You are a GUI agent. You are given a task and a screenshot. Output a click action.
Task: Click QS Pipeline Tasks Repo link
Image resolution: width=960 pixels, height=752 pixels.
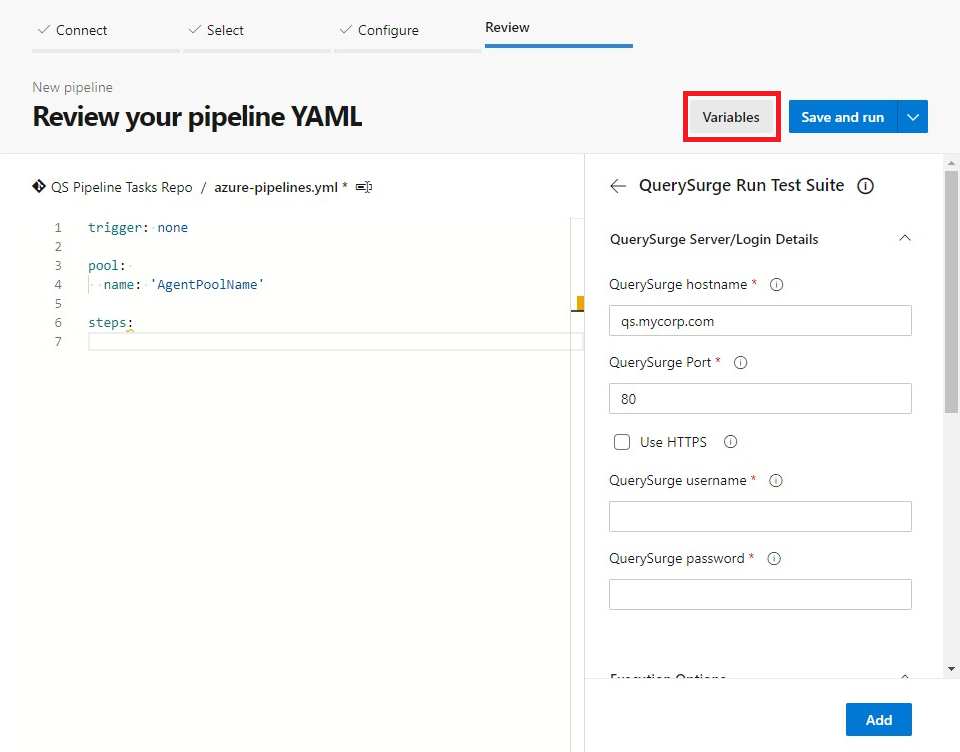[x=121, y=187]
